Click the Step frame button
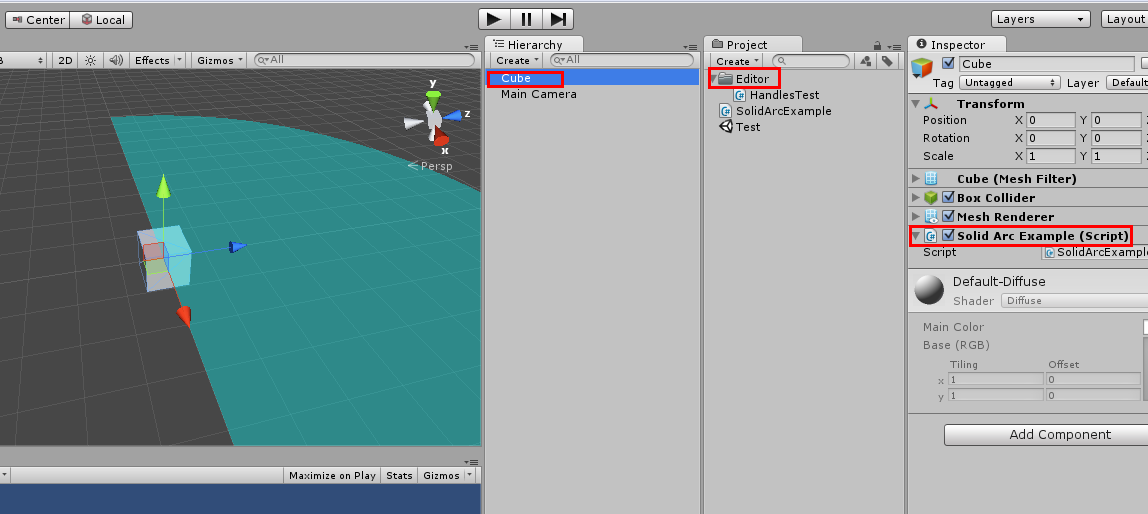The image size is (1148, 514). click(x=558, y=19)
